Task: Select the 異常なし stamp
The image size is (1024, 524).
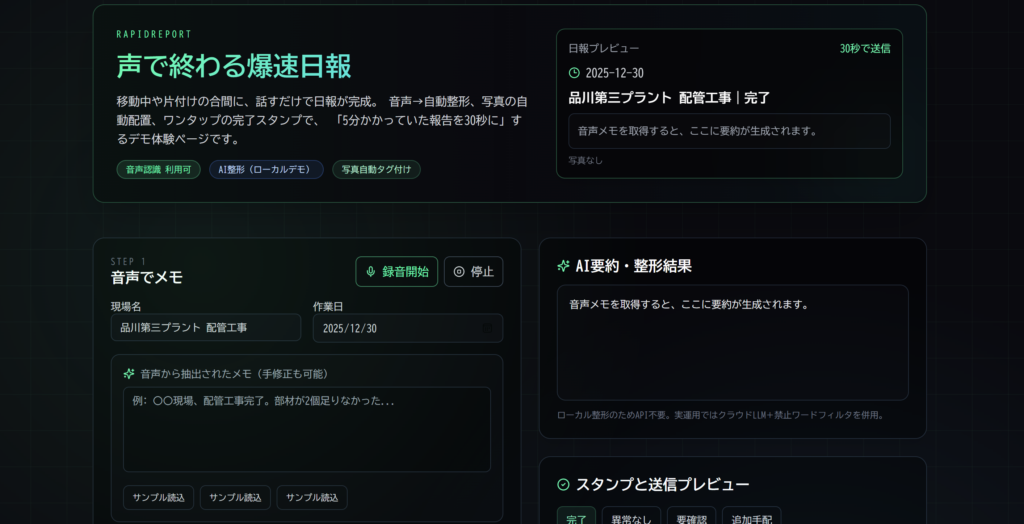Action: (631, 517)
